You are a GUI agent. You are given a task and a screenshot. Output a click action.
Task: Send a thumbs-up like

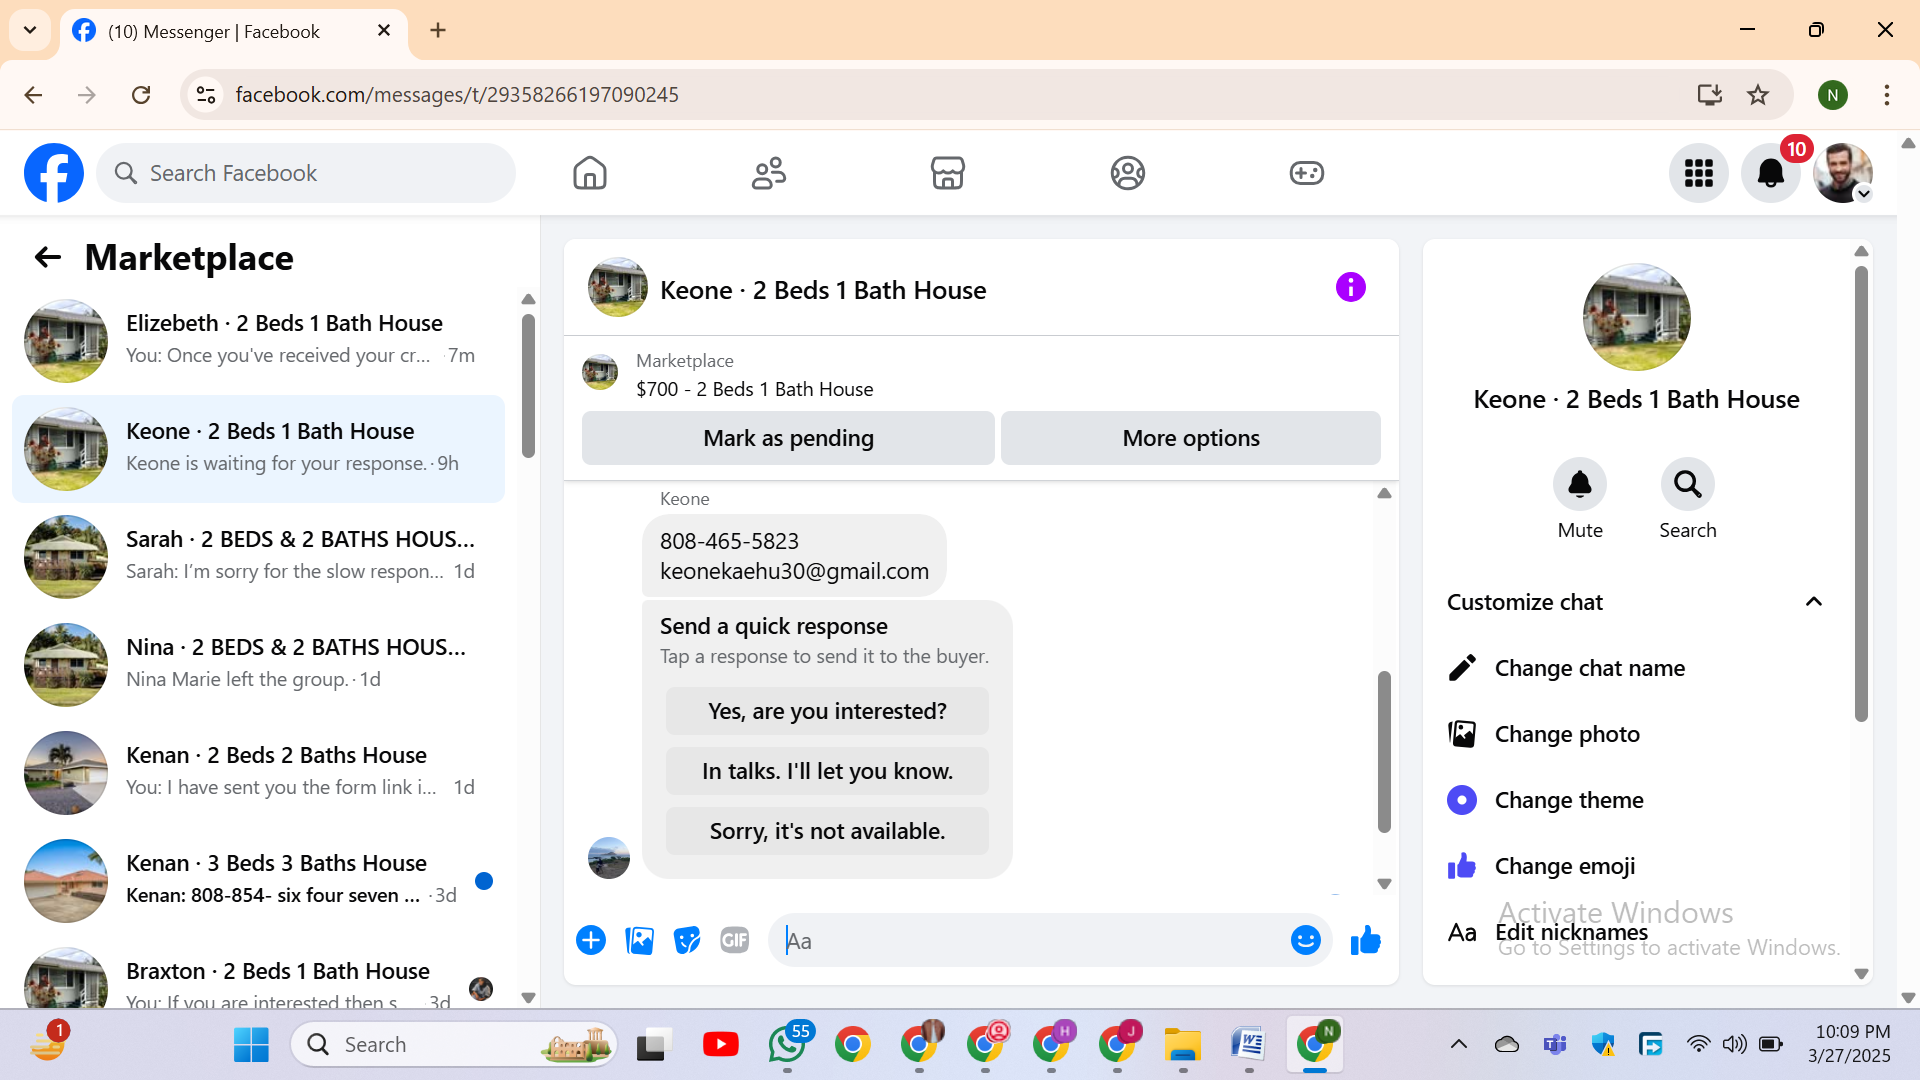[1365, 940]
